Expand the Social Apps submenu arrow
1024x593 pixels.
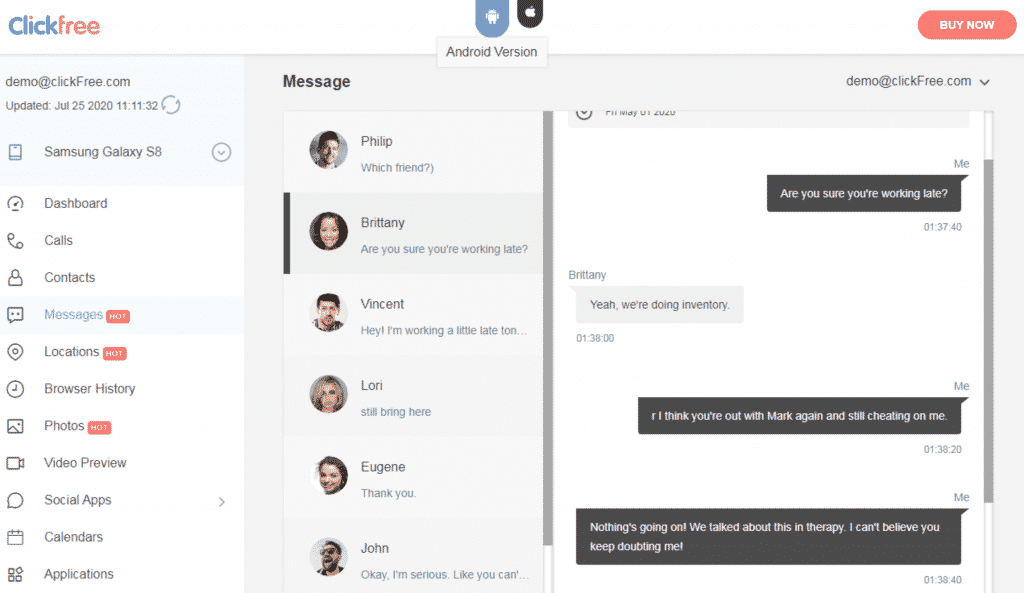222,502
